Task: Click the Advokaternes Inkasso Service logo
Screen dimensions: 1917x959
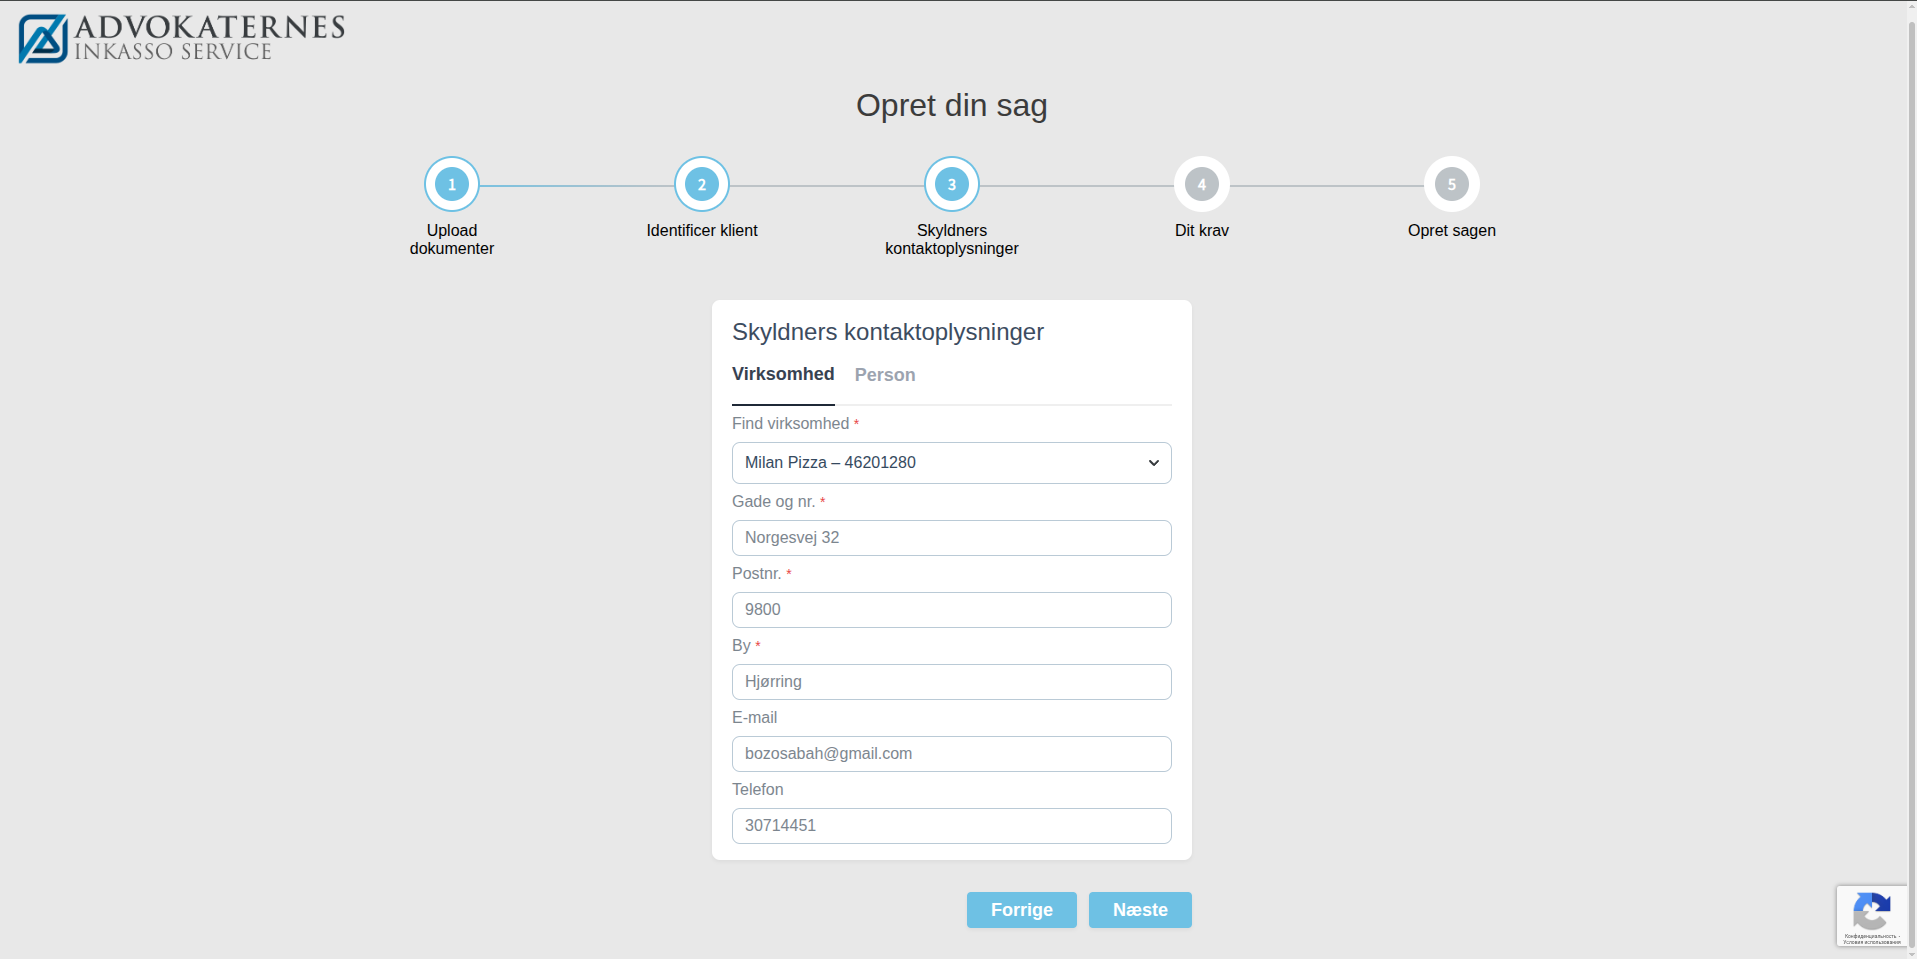Action: click(181, 38)
